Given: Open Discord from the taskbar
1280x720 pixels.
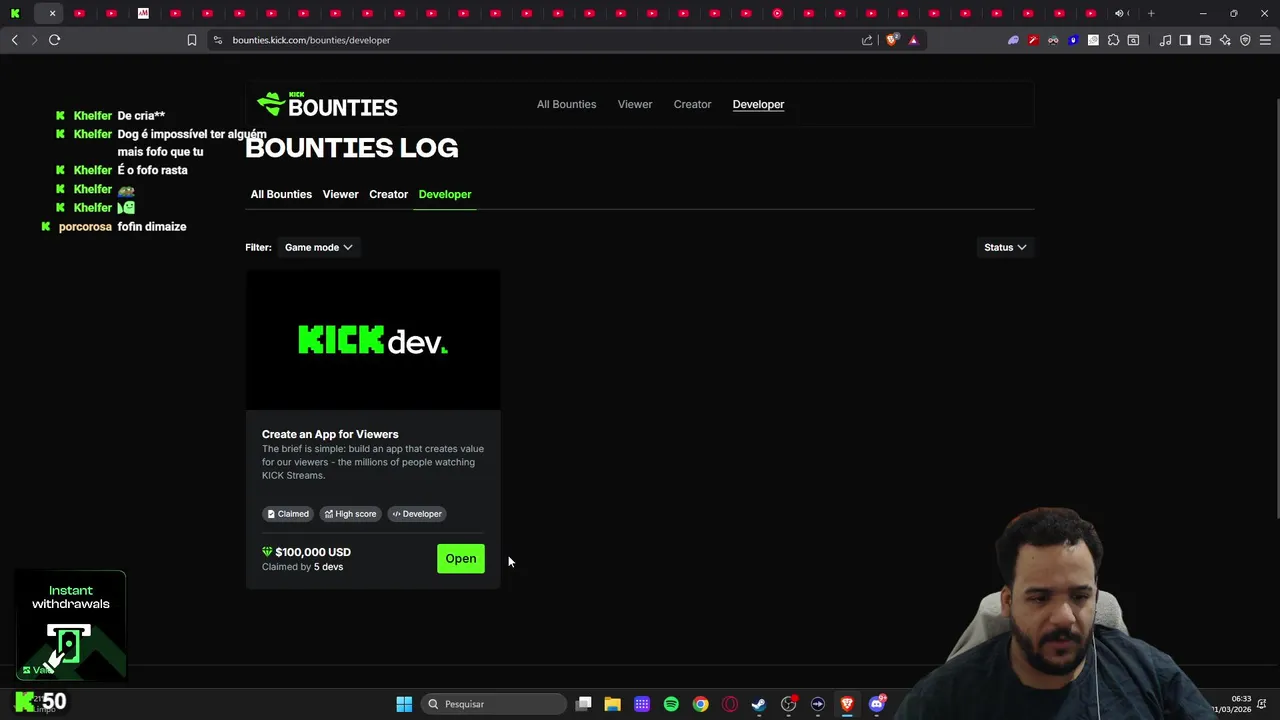Looking at the screenshot, I should click(877, 704).
